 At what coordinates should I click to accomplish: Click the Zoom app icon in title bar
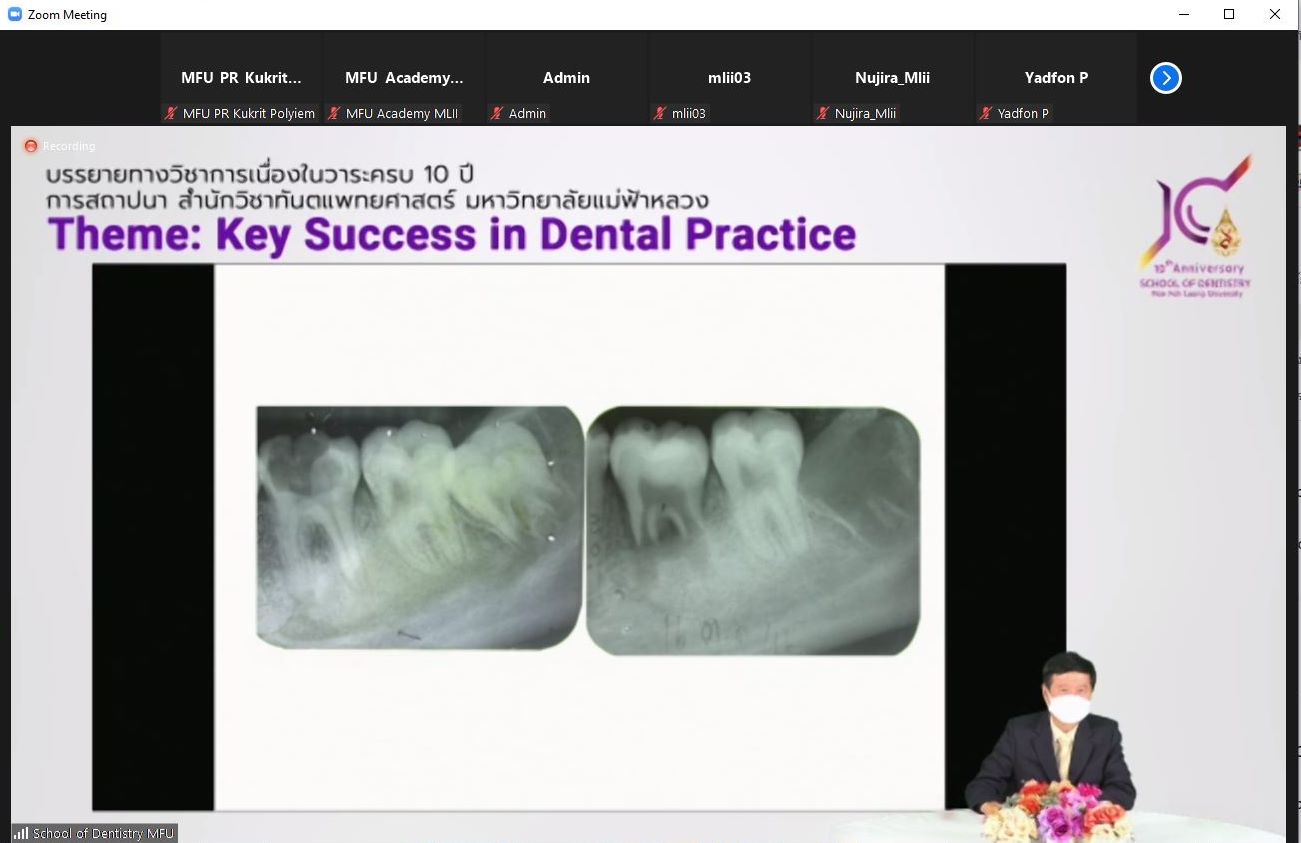(x=14, y=14)
